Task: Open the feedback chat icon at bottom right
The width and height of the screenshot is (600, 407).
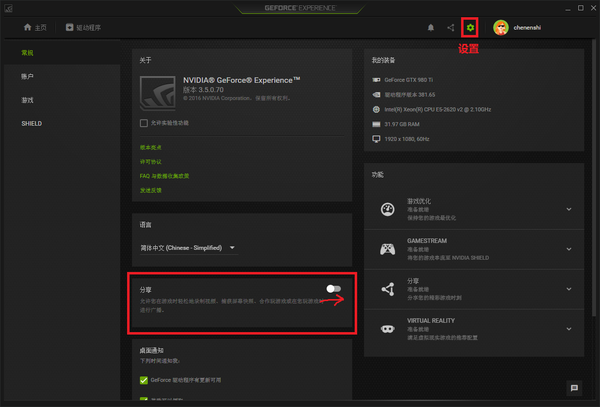Action: pyautogui.click(x=574, y=388)
